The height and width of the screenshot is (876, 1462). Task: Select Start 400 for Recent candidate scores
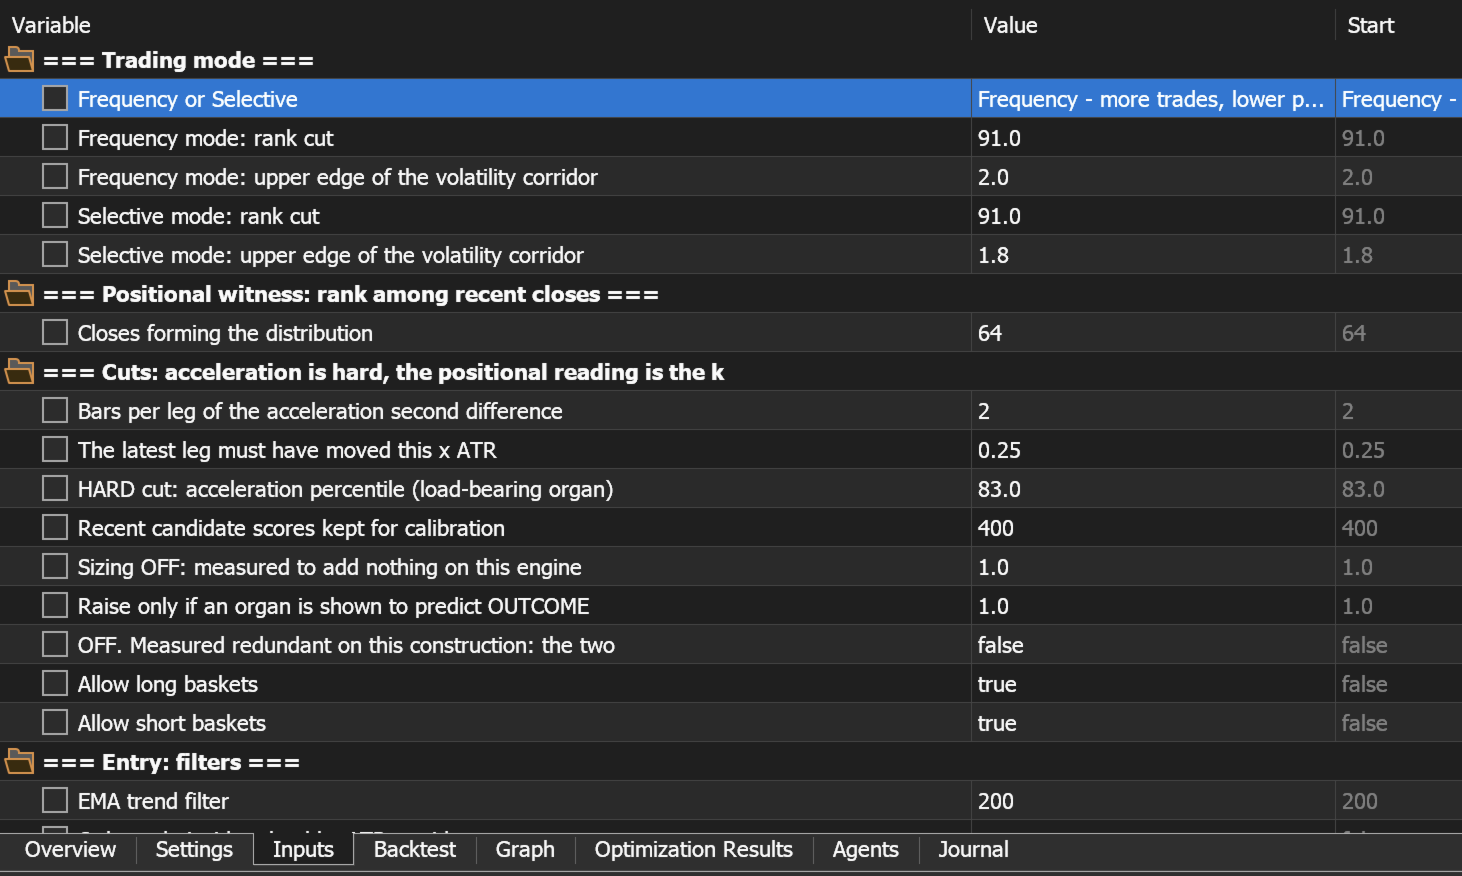(x=1399, y=528)
